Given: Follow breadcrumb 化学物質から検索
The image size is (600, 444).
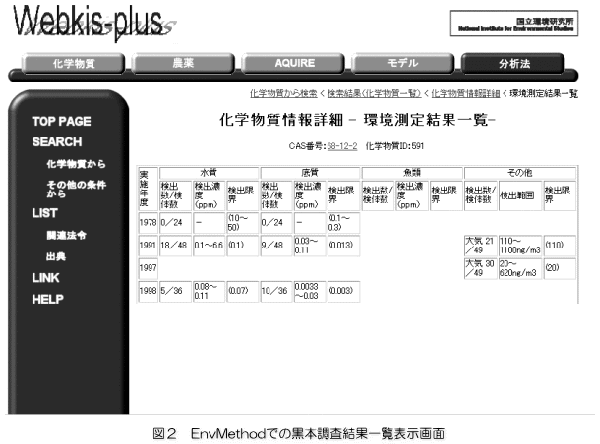Looking at the screenshot, I should [x=284, y=93].
